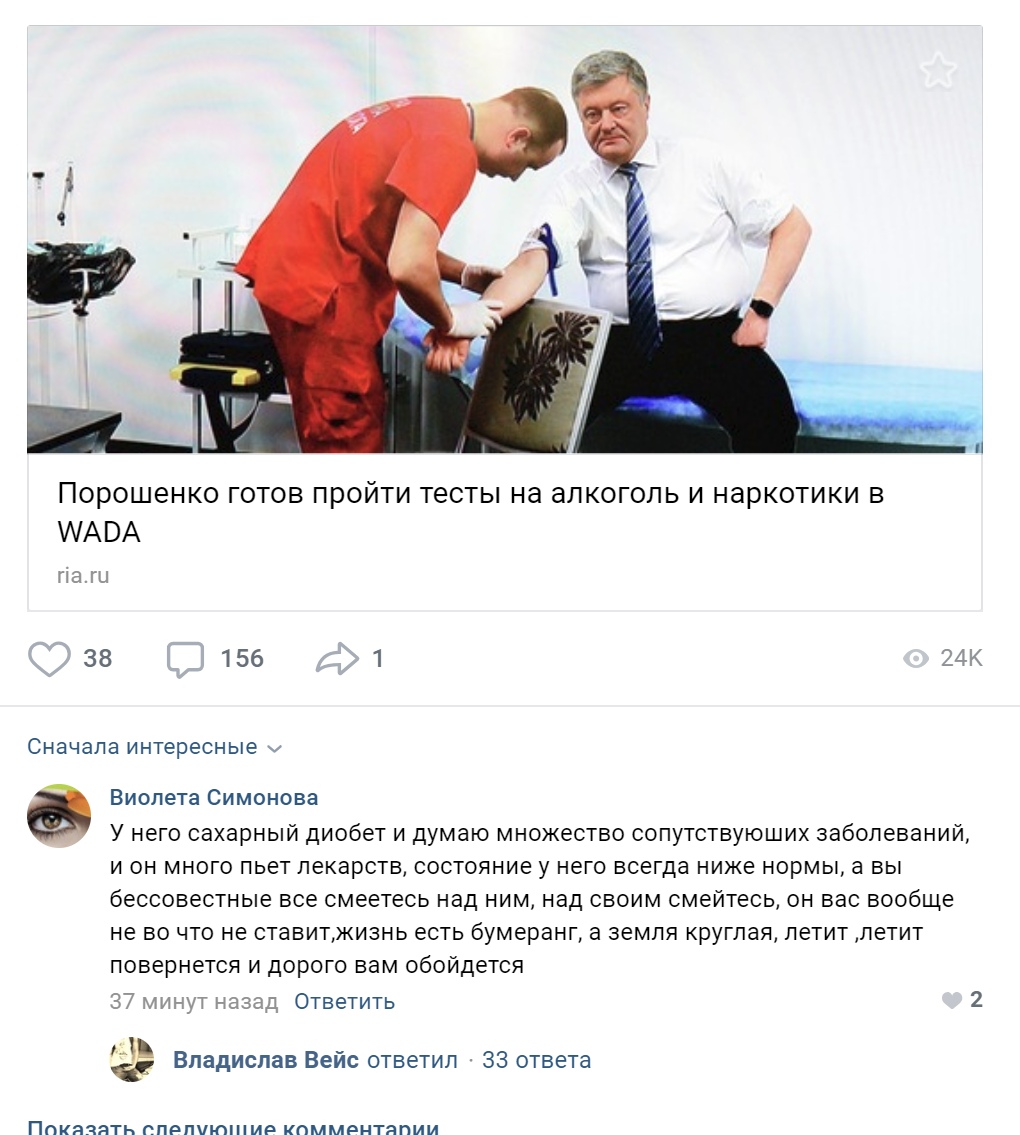Bookmark the article with the star icon

tap(938, 70)
